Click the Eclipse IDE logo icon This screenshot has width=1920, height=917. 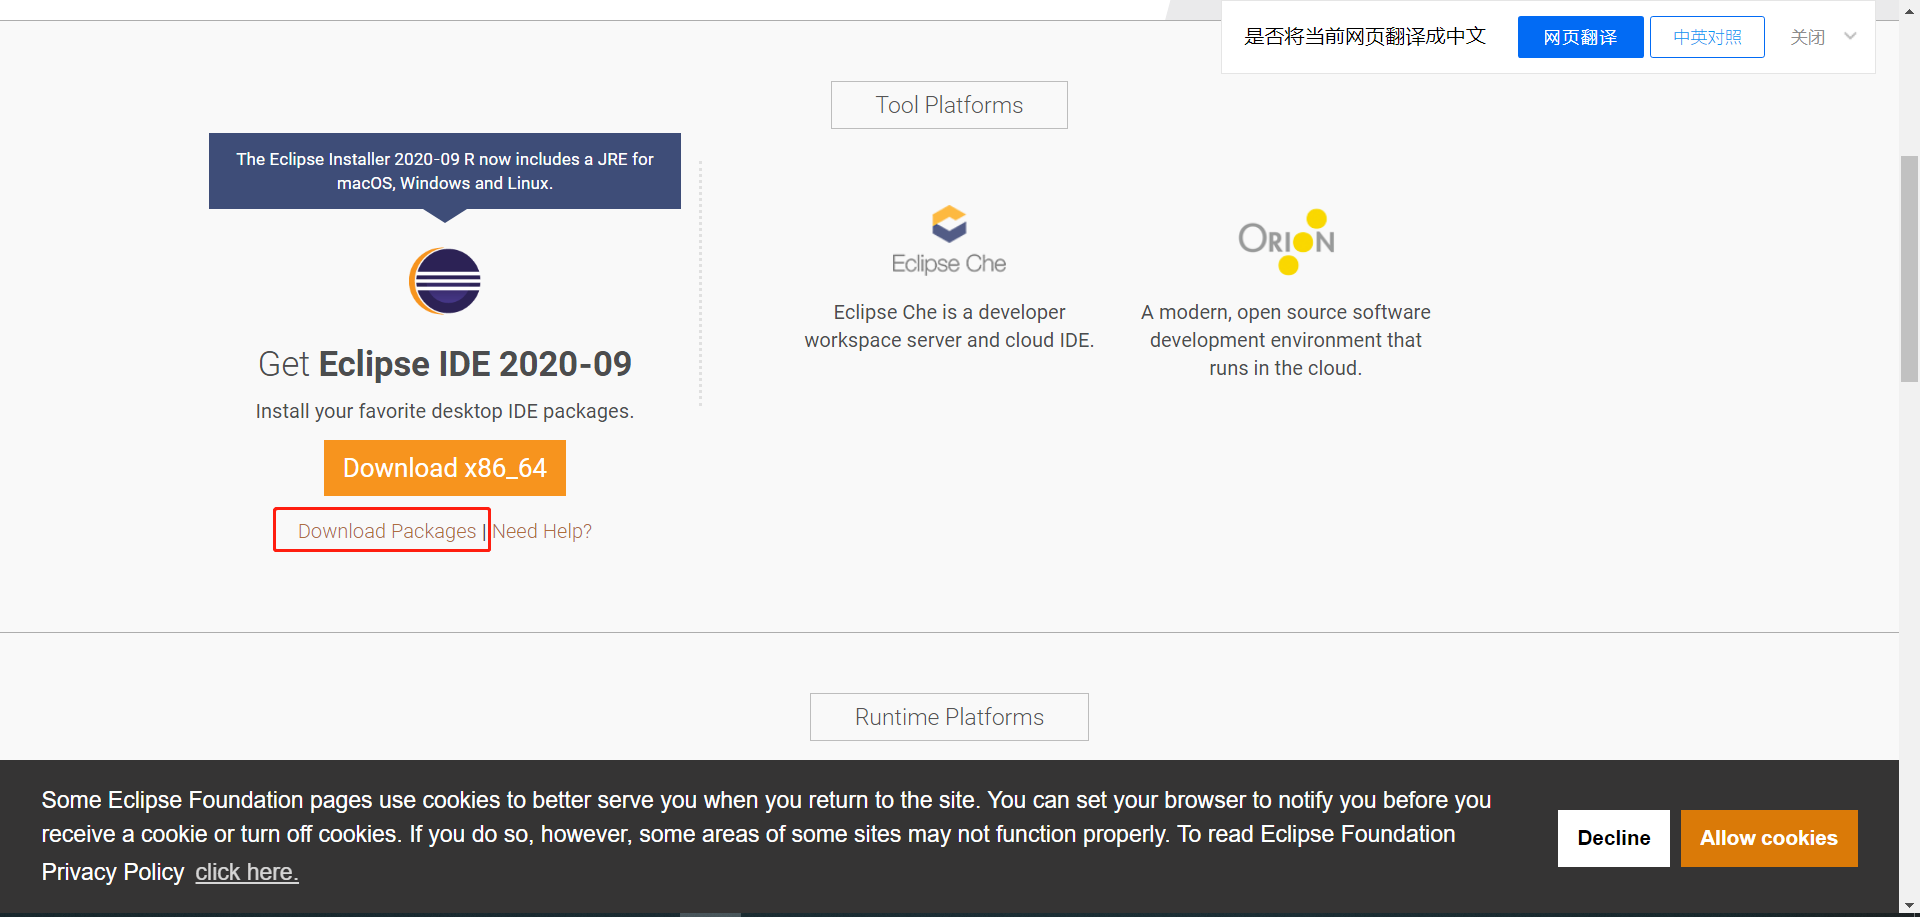[x=445, y=281]
